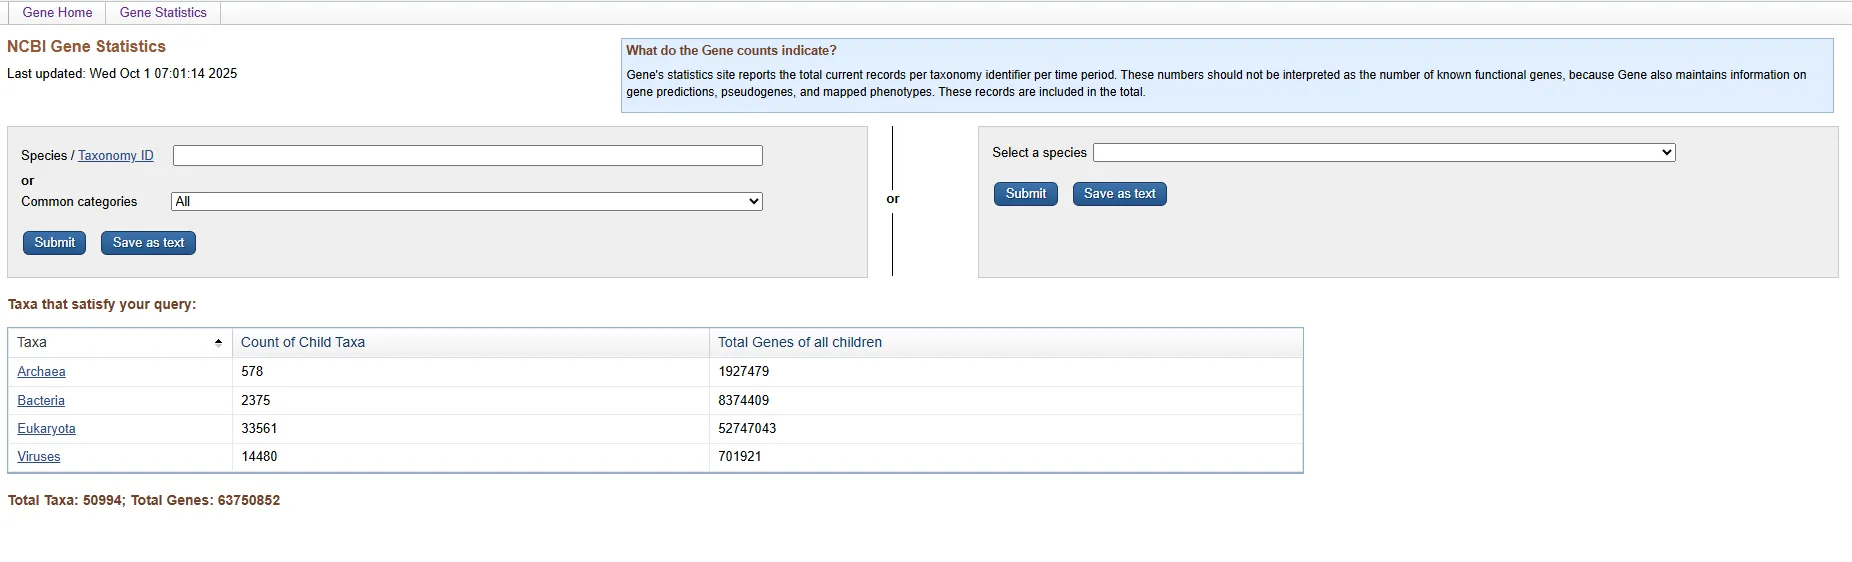
Task: Open the Viruses taxa link
Action: (39, 457)
